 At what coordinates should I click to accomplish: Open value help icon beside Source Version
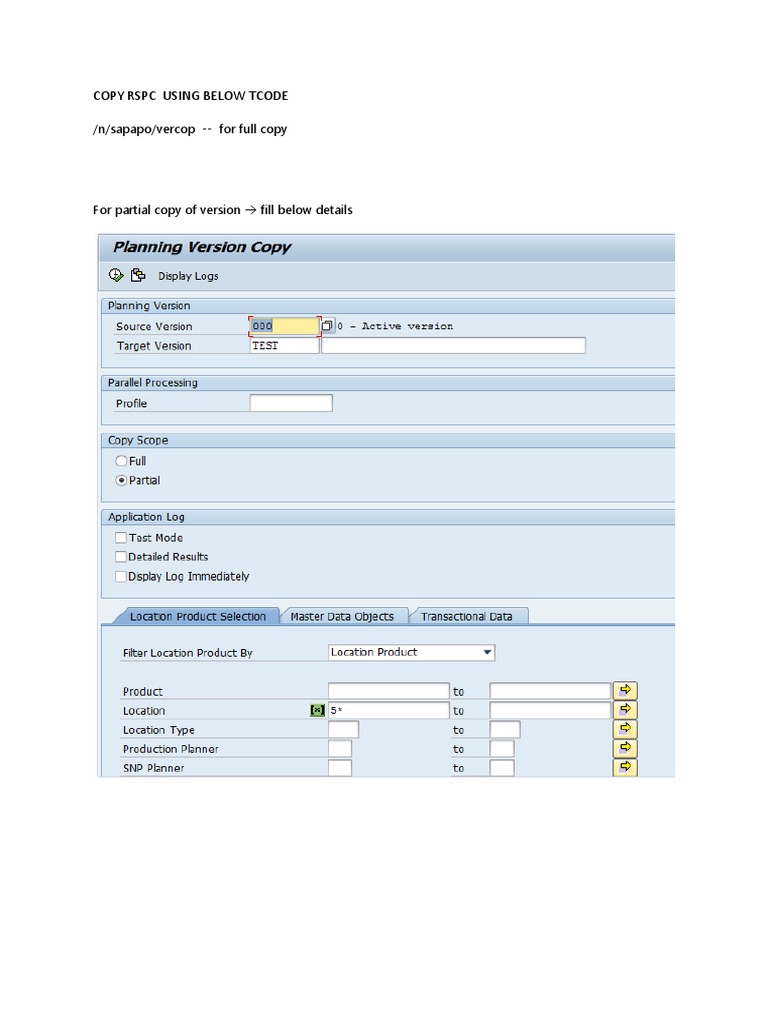pos(327,325)
